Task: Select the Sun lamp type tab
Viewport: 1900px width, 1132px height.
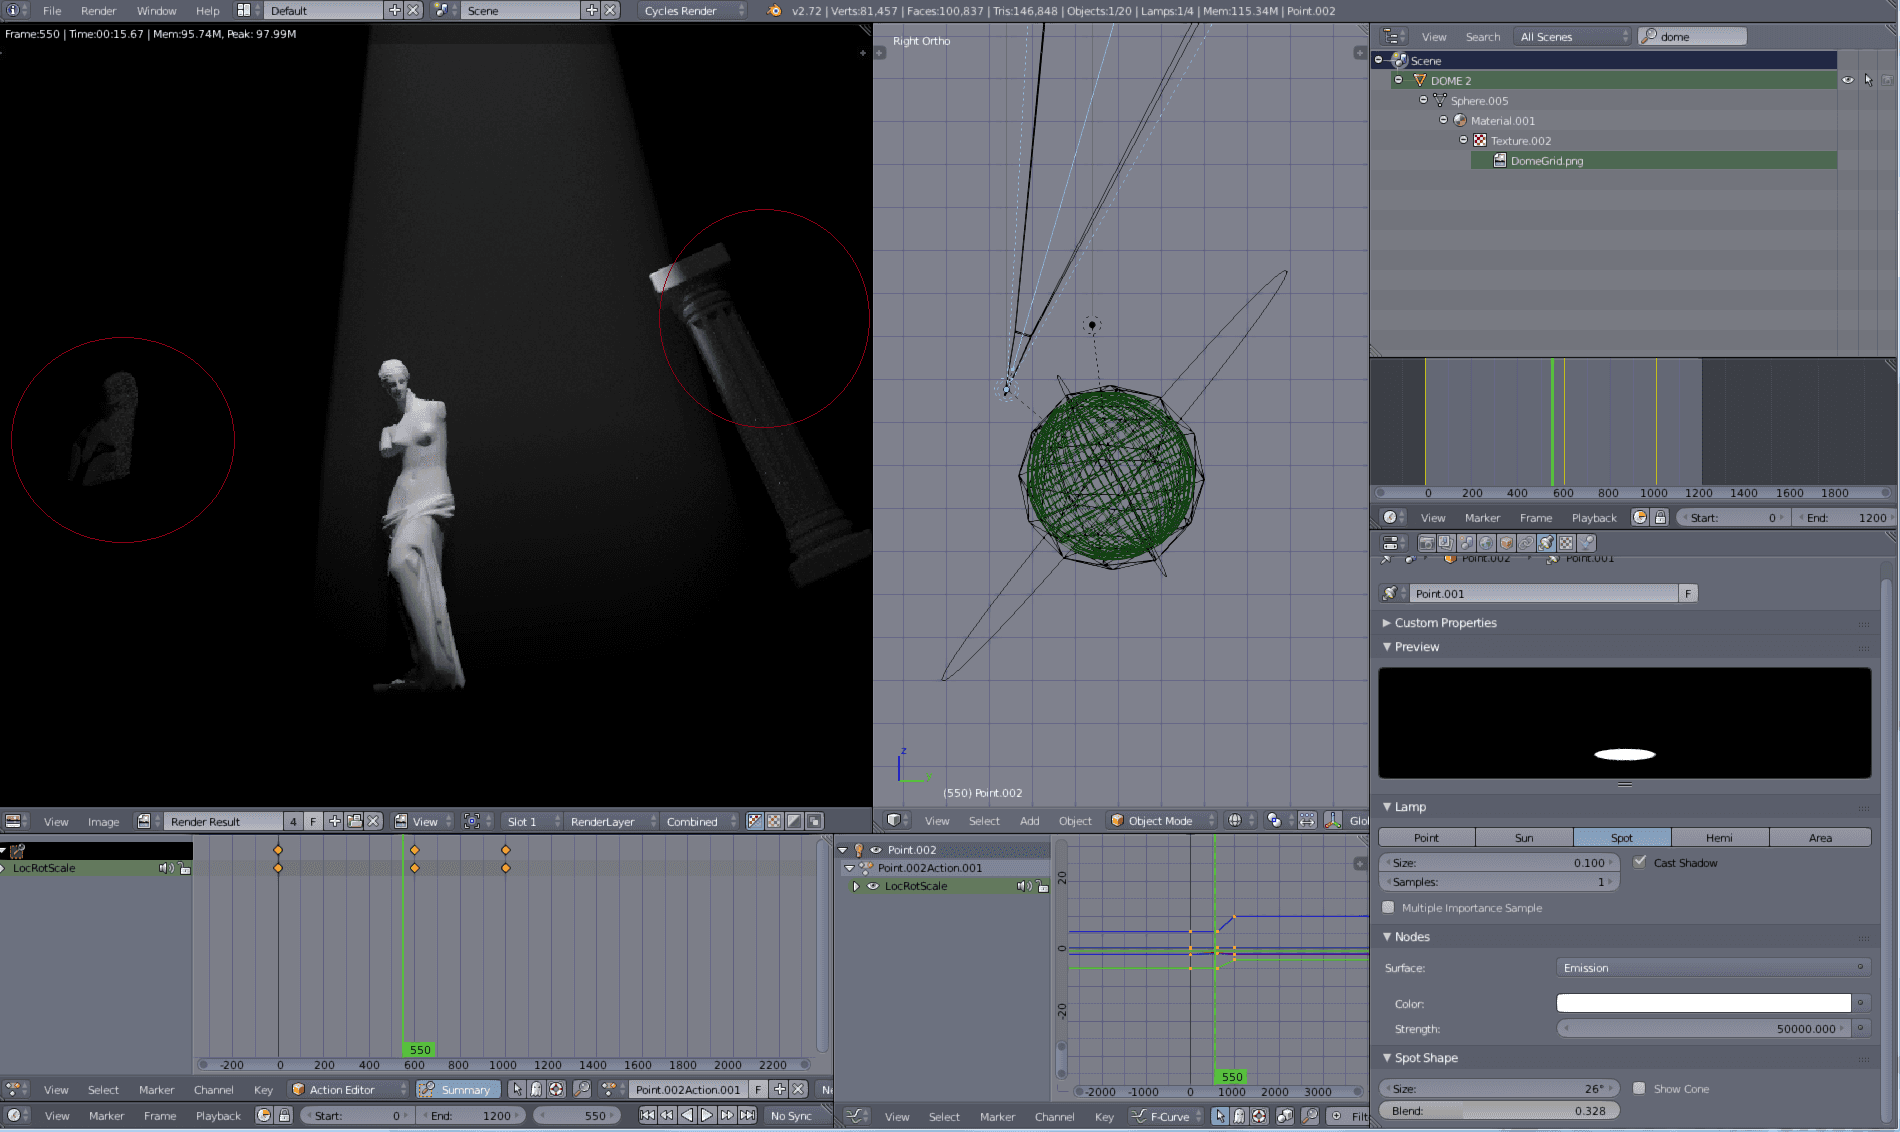Action: (x=1523, y=837)
